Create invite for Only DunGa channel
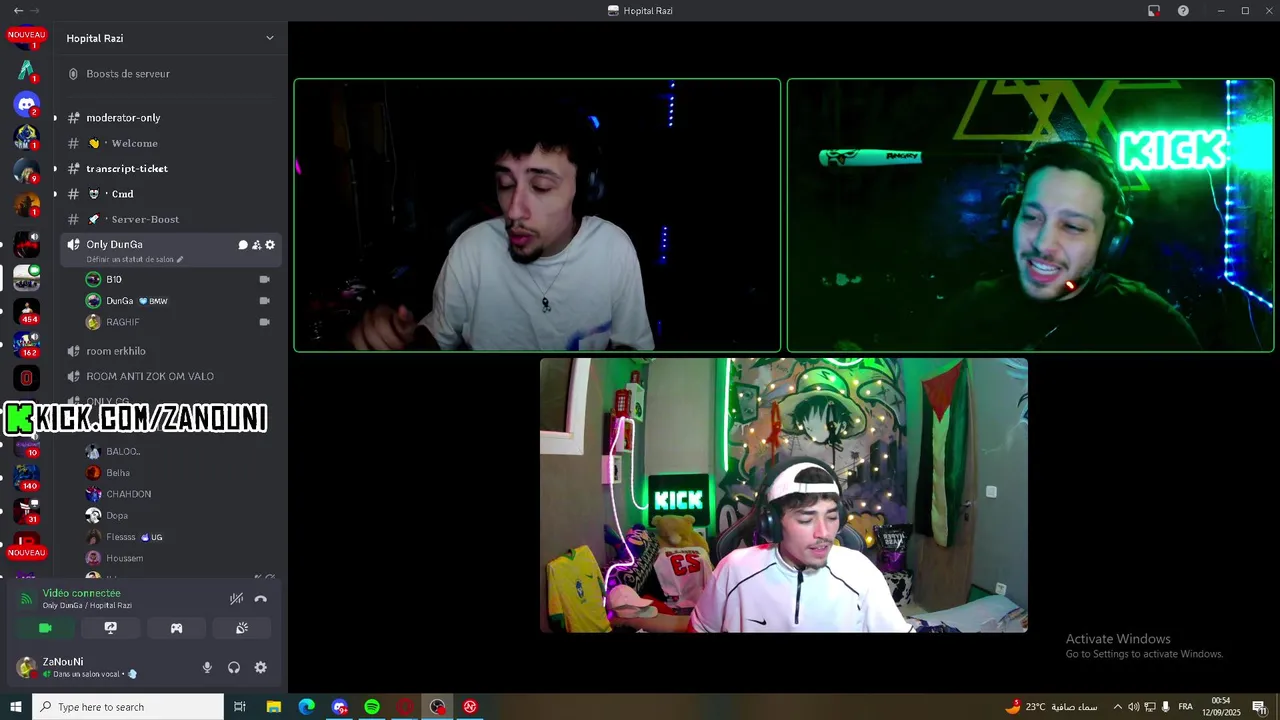The image size is (1280, 720). click(x=256, y=245)
